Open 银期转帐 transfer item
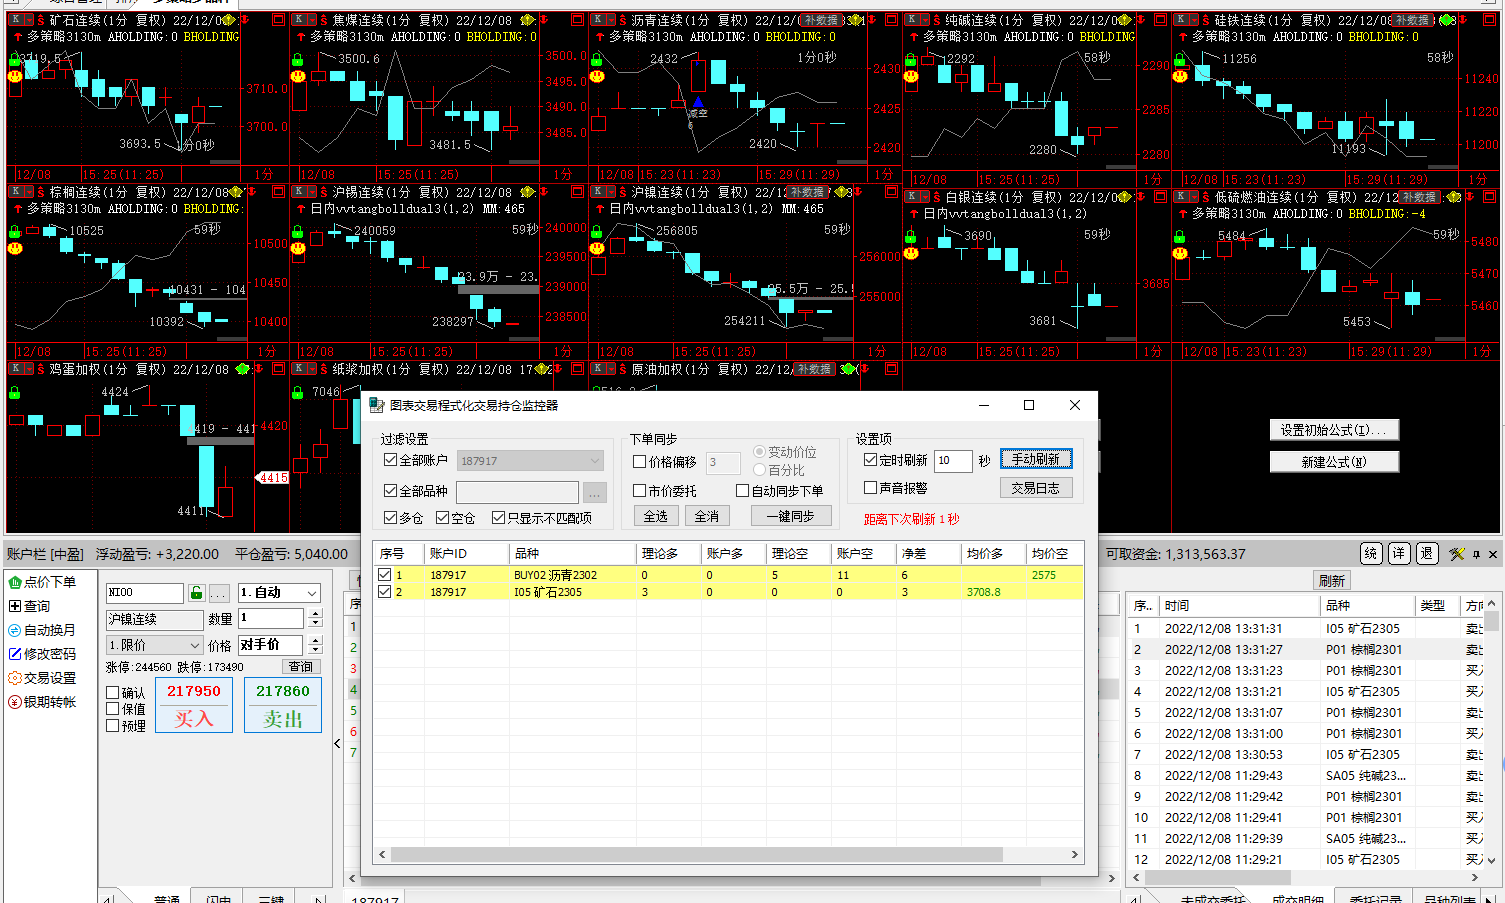1505x903 pixels. (x=49, y=702)
